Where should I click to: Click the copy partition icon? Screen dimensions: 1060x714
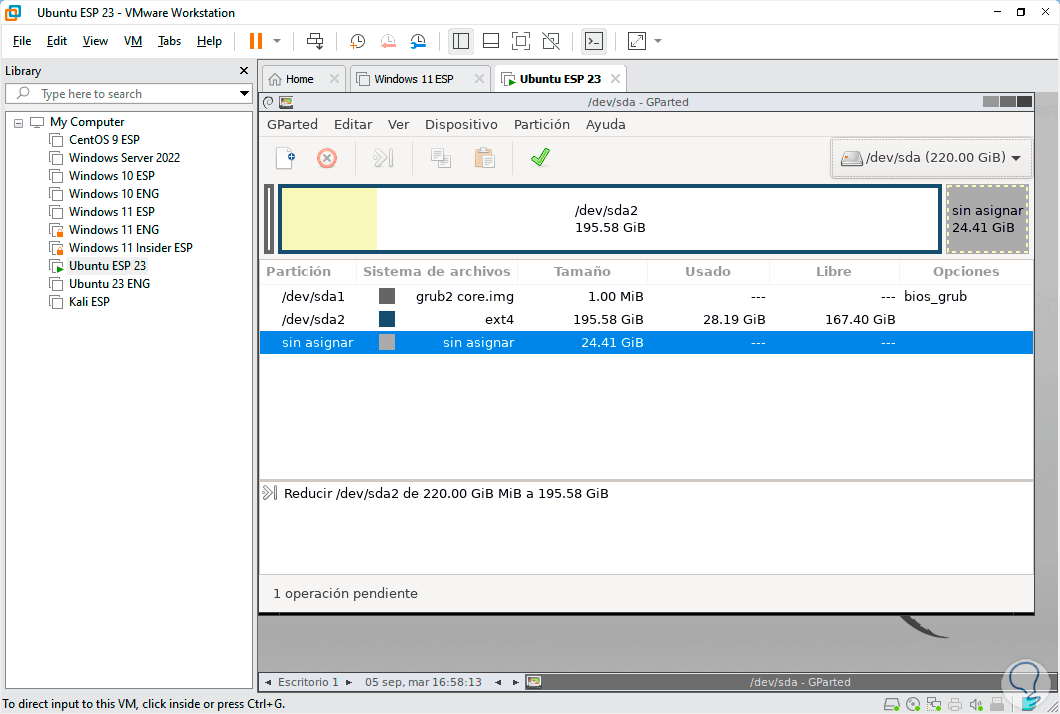441,158
